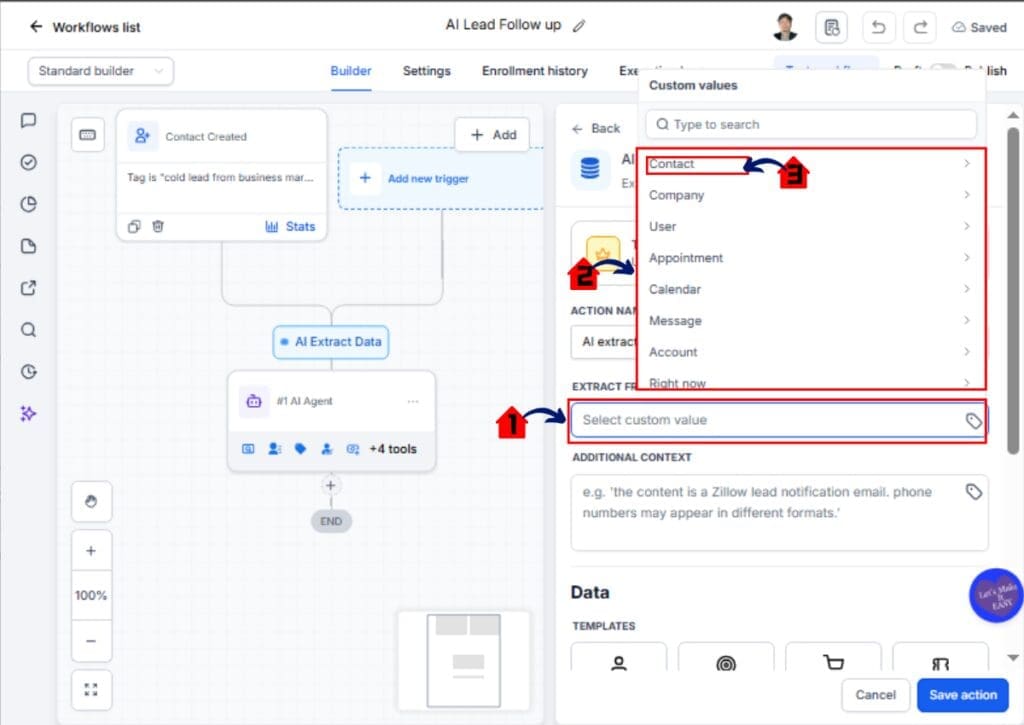This screenshot has height=725, width=1024.
Task: Click the 100% zoom level indicator
Action: (x=91, y=595)
